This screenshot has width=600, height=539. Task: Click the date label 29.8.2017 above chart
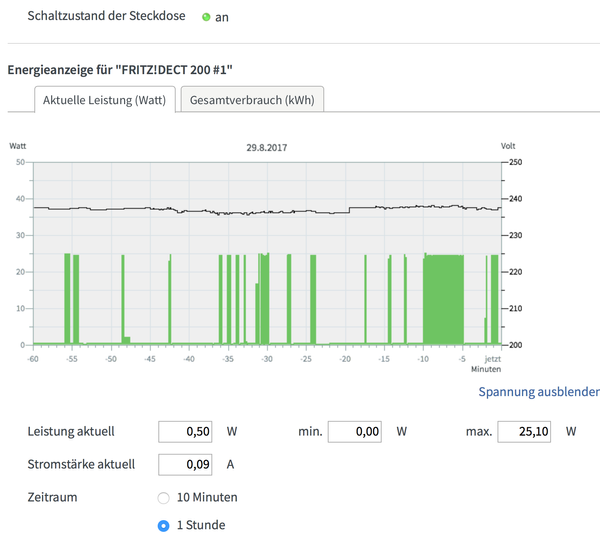267,147
